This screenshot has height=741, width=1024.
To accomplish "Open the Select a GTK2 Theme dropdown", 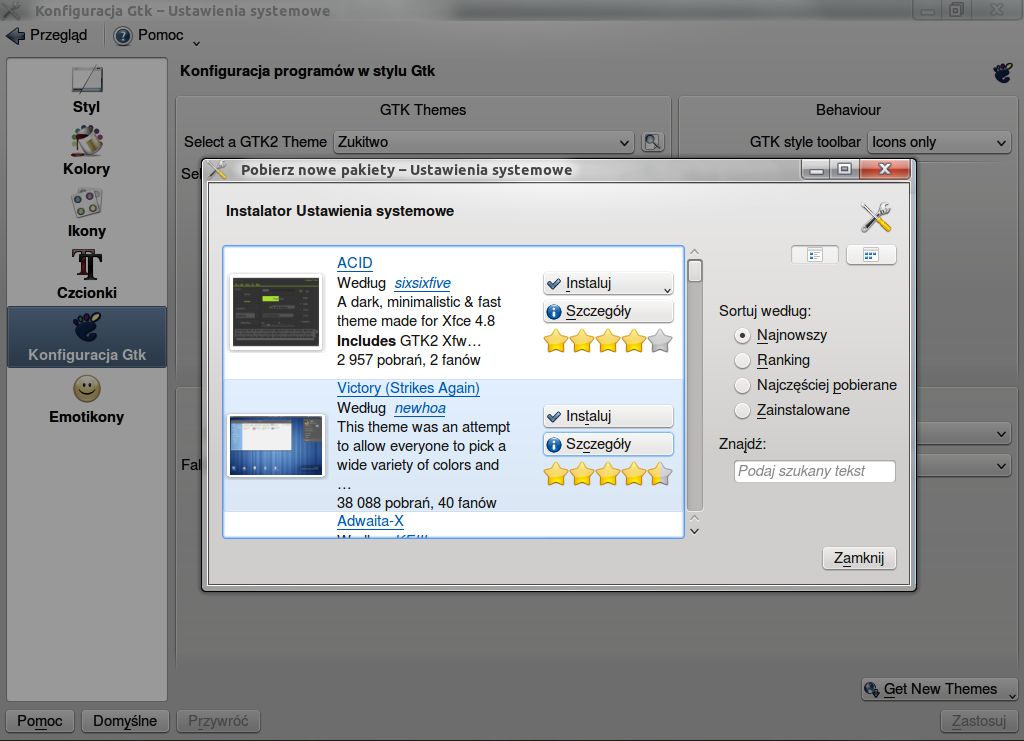I will pyautogui.click(x=483, y=142).
